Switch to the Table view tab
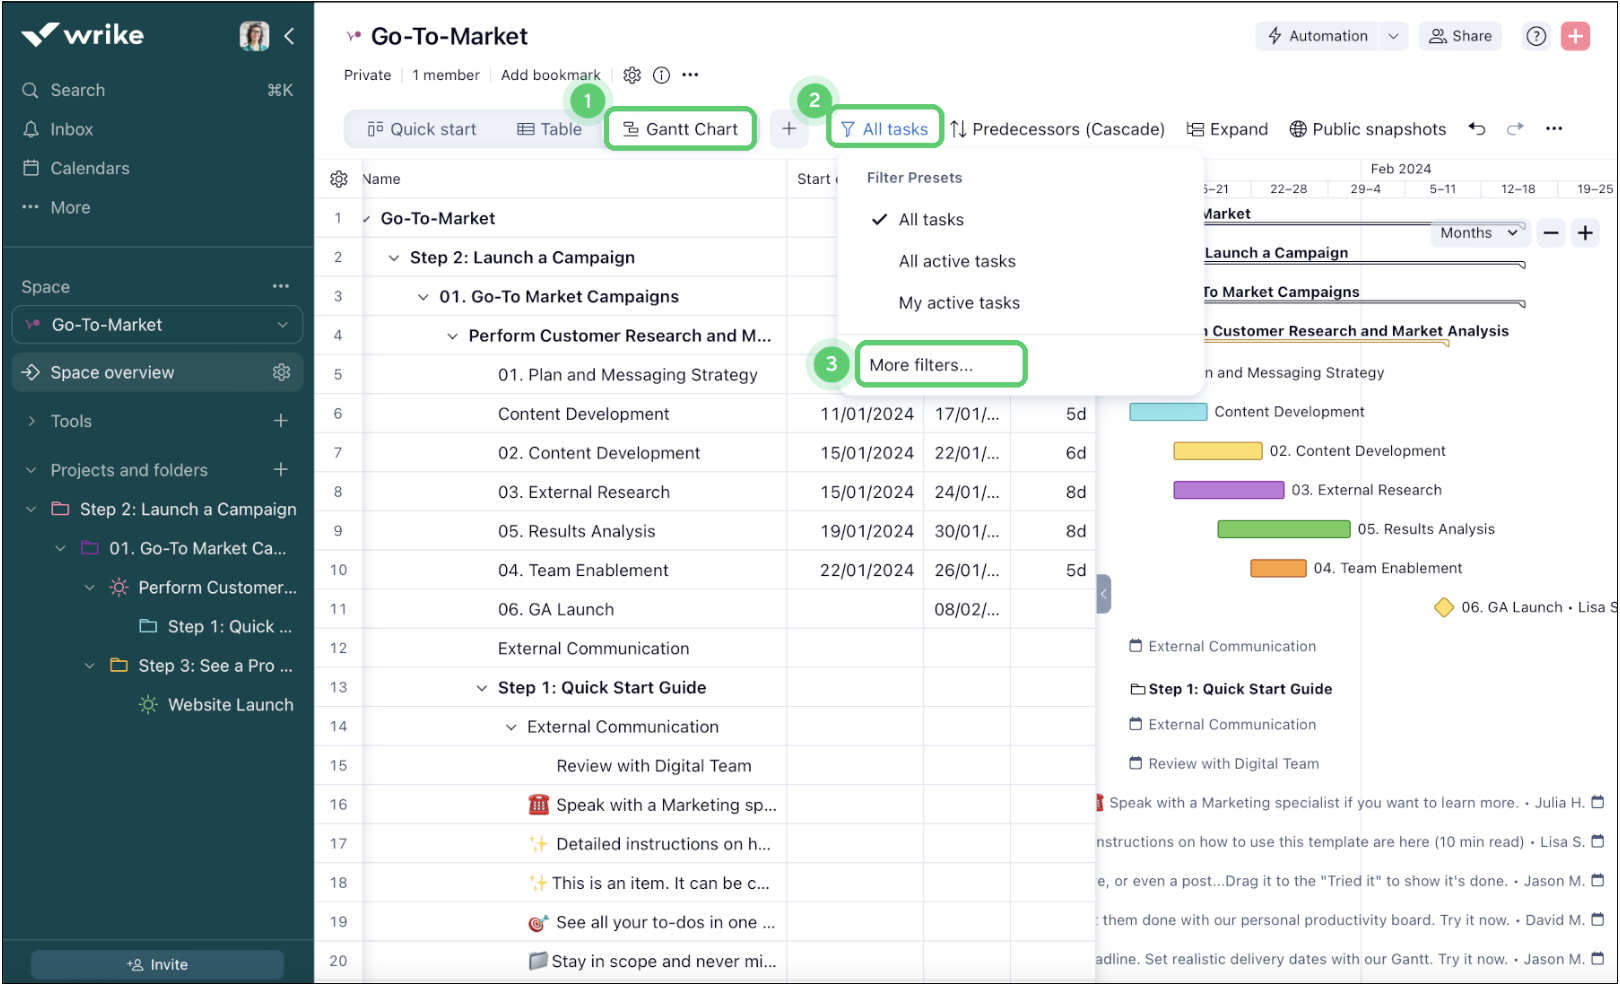Image resolution: width=1620 pixels, height=986 pixels. [x=547, y=128]
